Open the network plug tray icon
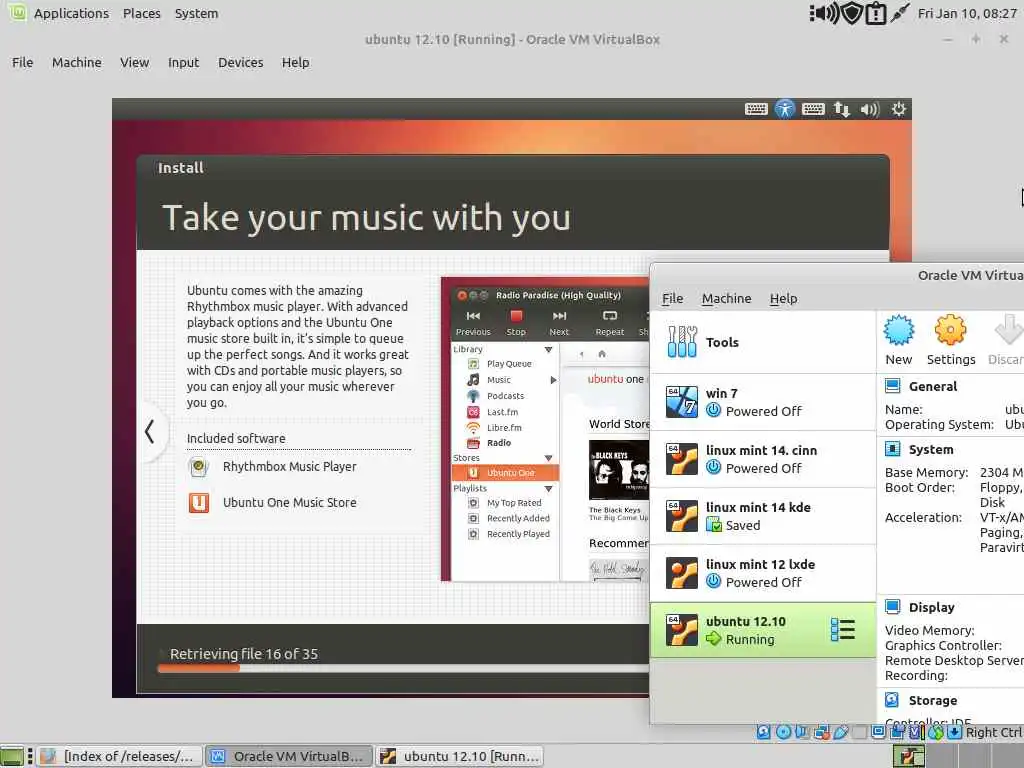 899,12
